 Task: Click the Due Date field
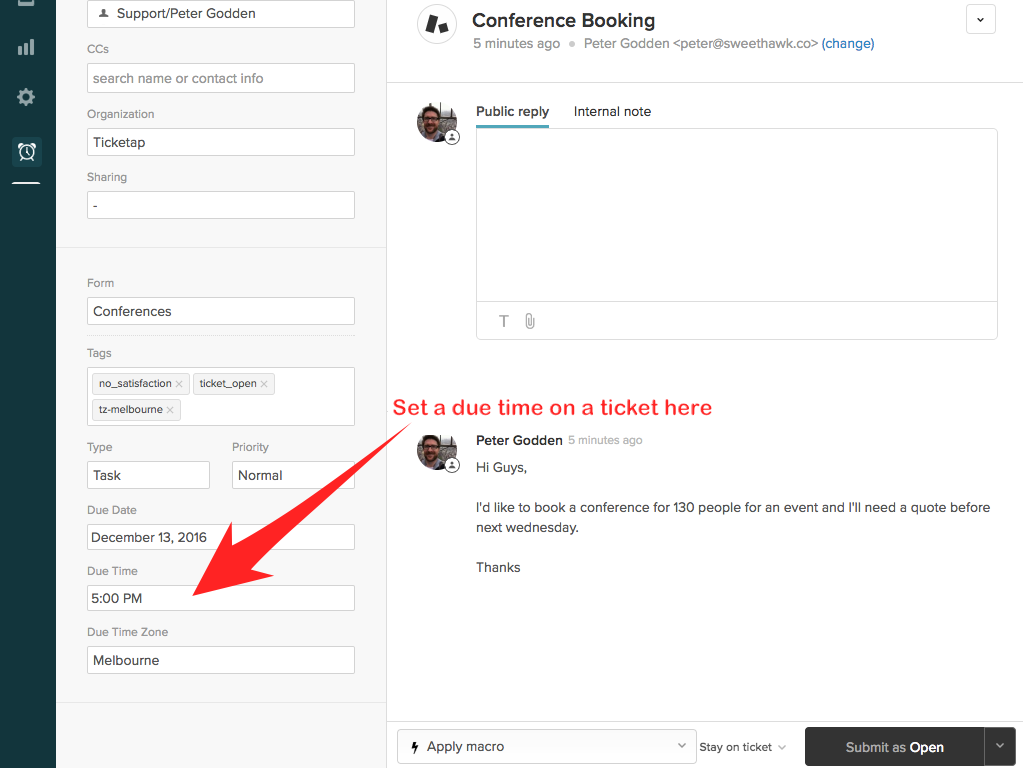tap(220, 537)
